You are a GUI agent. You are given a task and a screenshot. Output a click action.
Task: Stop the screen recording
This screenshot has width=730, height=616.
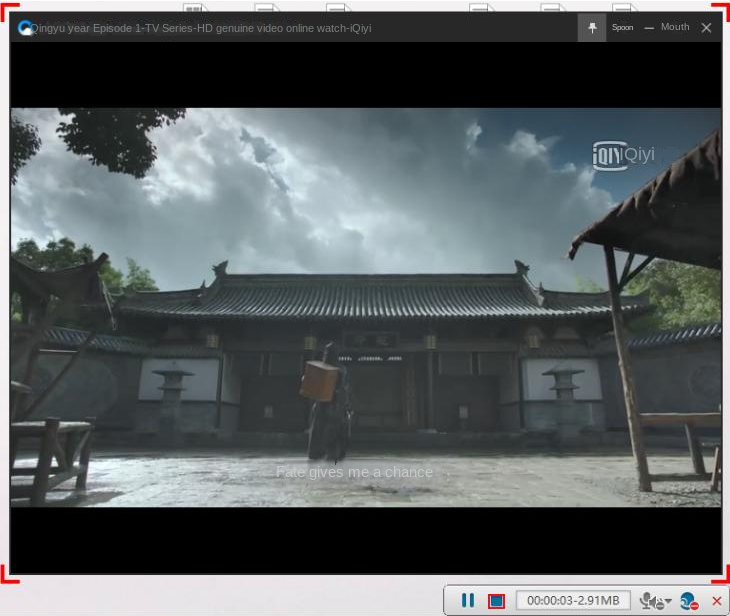(x=496, y=600)
